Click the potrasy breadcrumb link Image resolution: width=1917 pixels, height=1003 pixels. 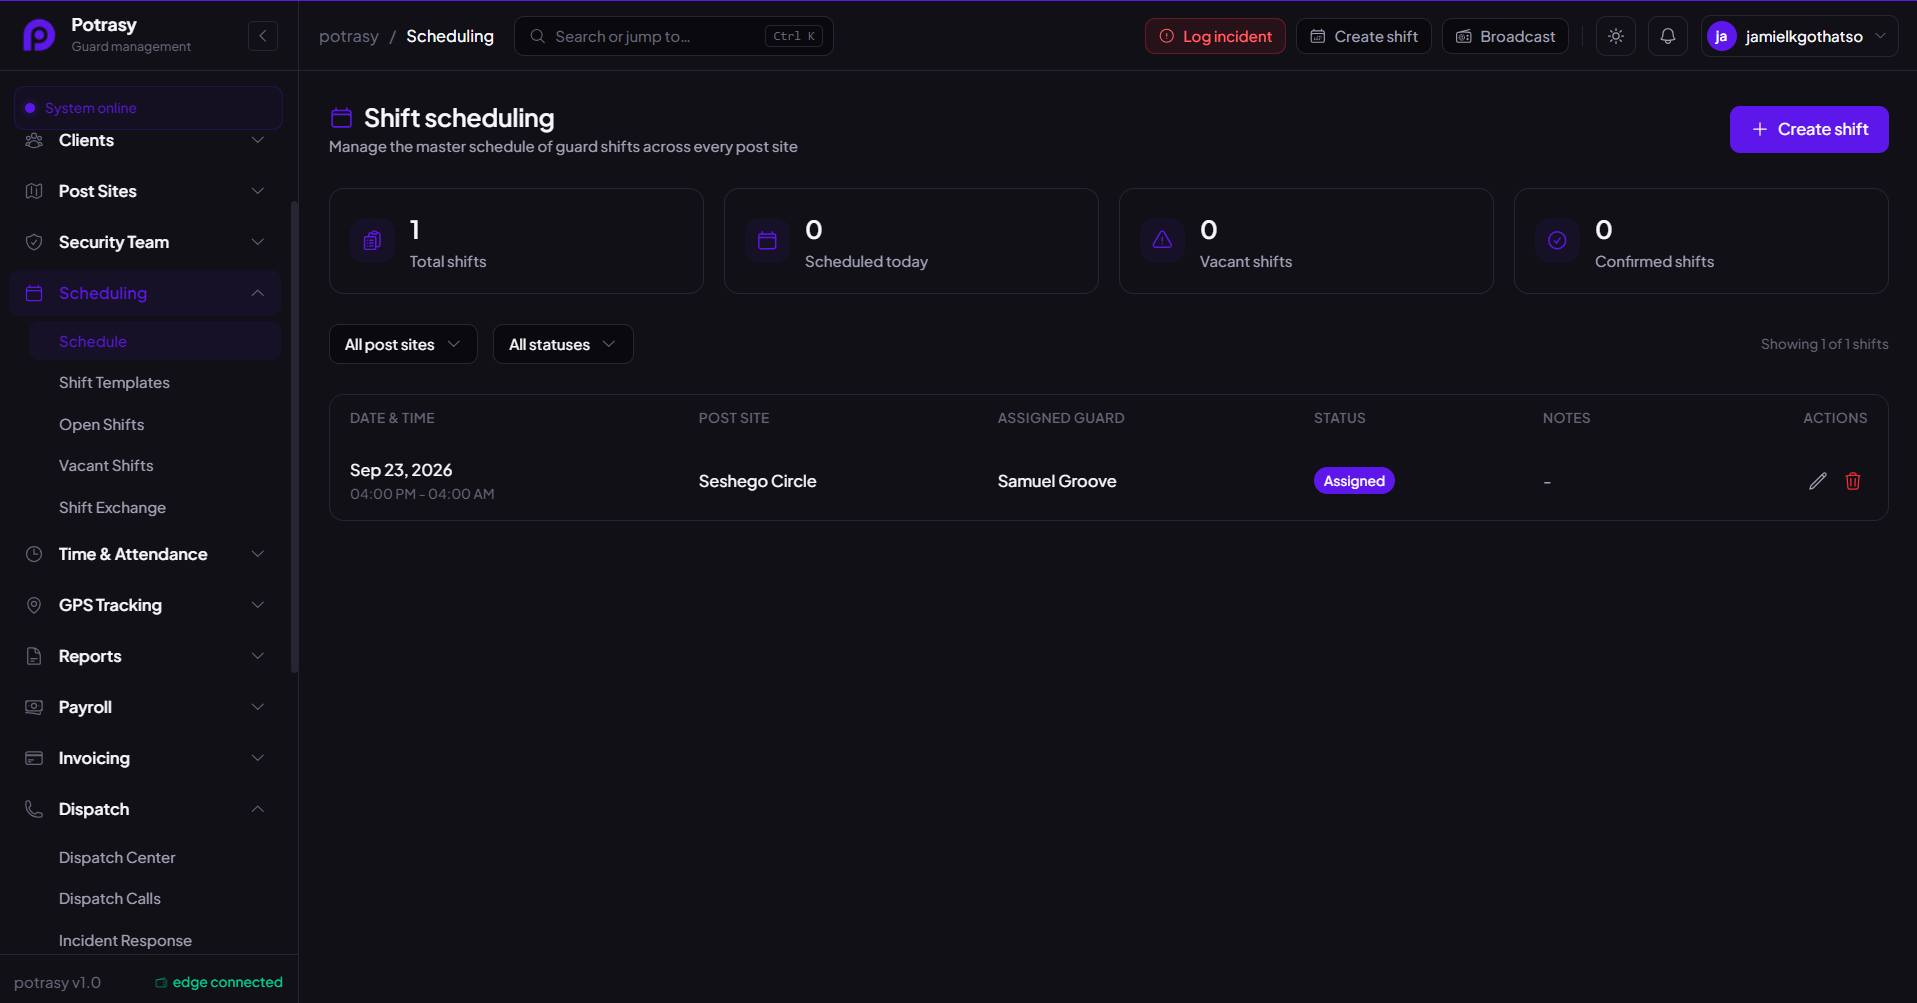pos(349,36)
